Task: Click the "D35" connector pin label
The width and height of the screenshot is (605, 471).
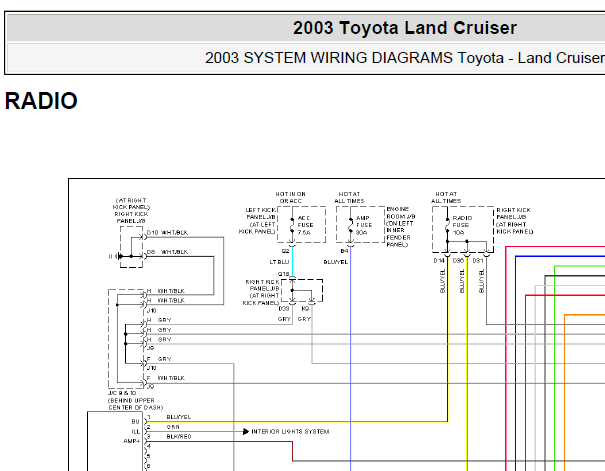Action: coord(458,261)
